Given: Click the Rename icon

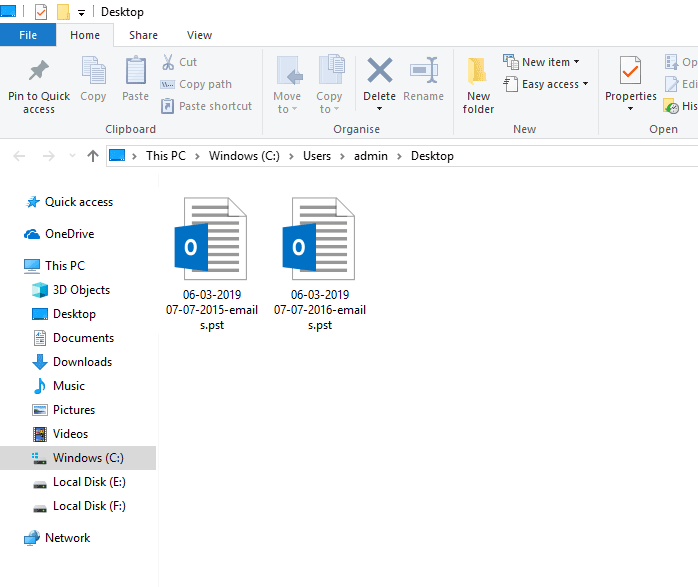Looking at the screenshot, I should [424, 70].
